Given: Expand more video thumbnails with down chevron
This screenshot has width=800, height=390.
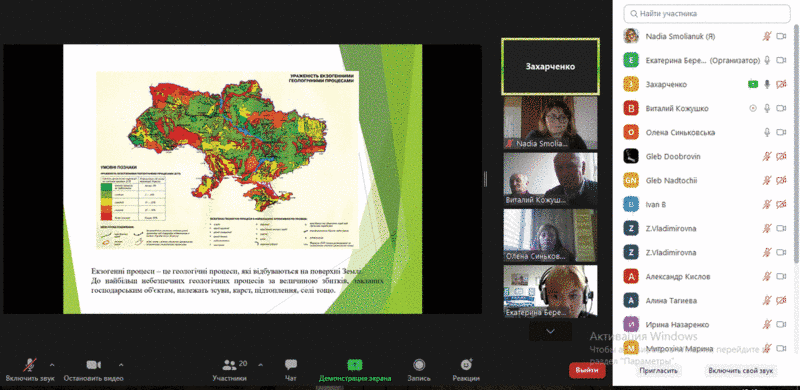Looking at the screenshot, I should [550, 331].
